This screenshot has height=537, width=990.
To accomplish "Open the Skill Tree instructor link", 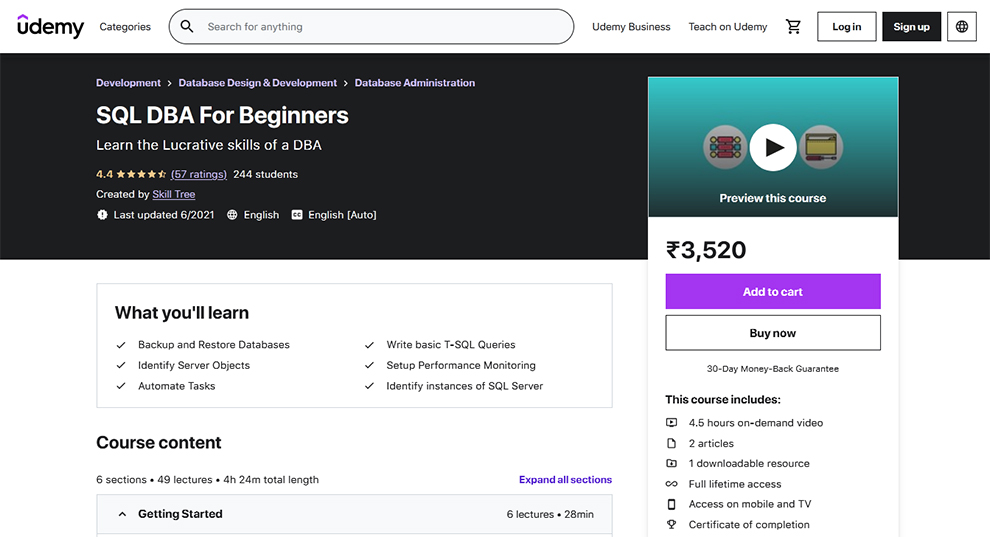I will [174, 194].
